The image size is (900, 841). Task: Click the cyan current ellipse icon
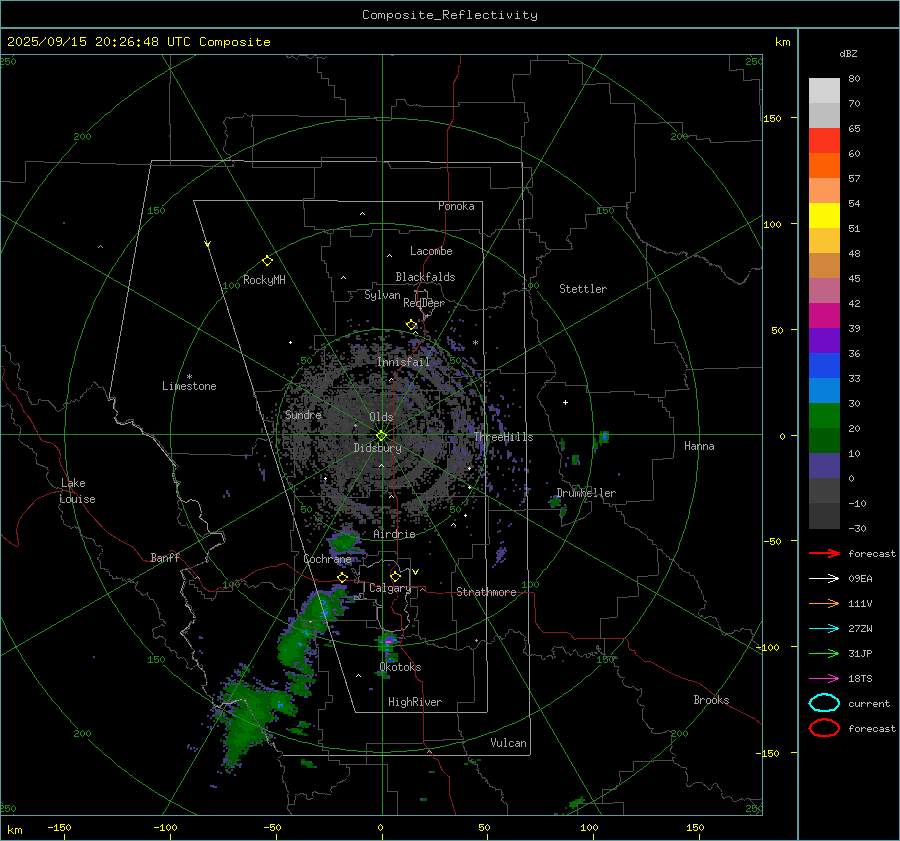point(824,703)
